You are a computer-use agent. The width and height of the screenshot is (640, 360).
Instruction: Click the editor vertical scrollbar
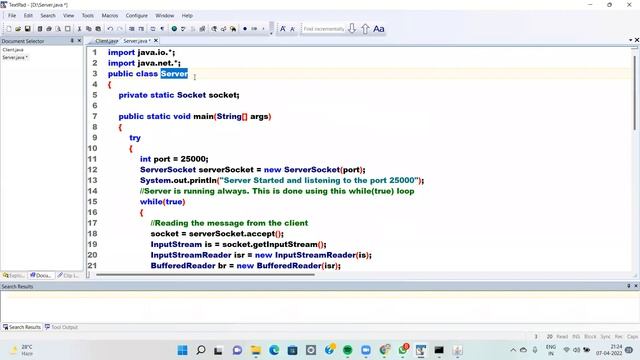point(635,92)
